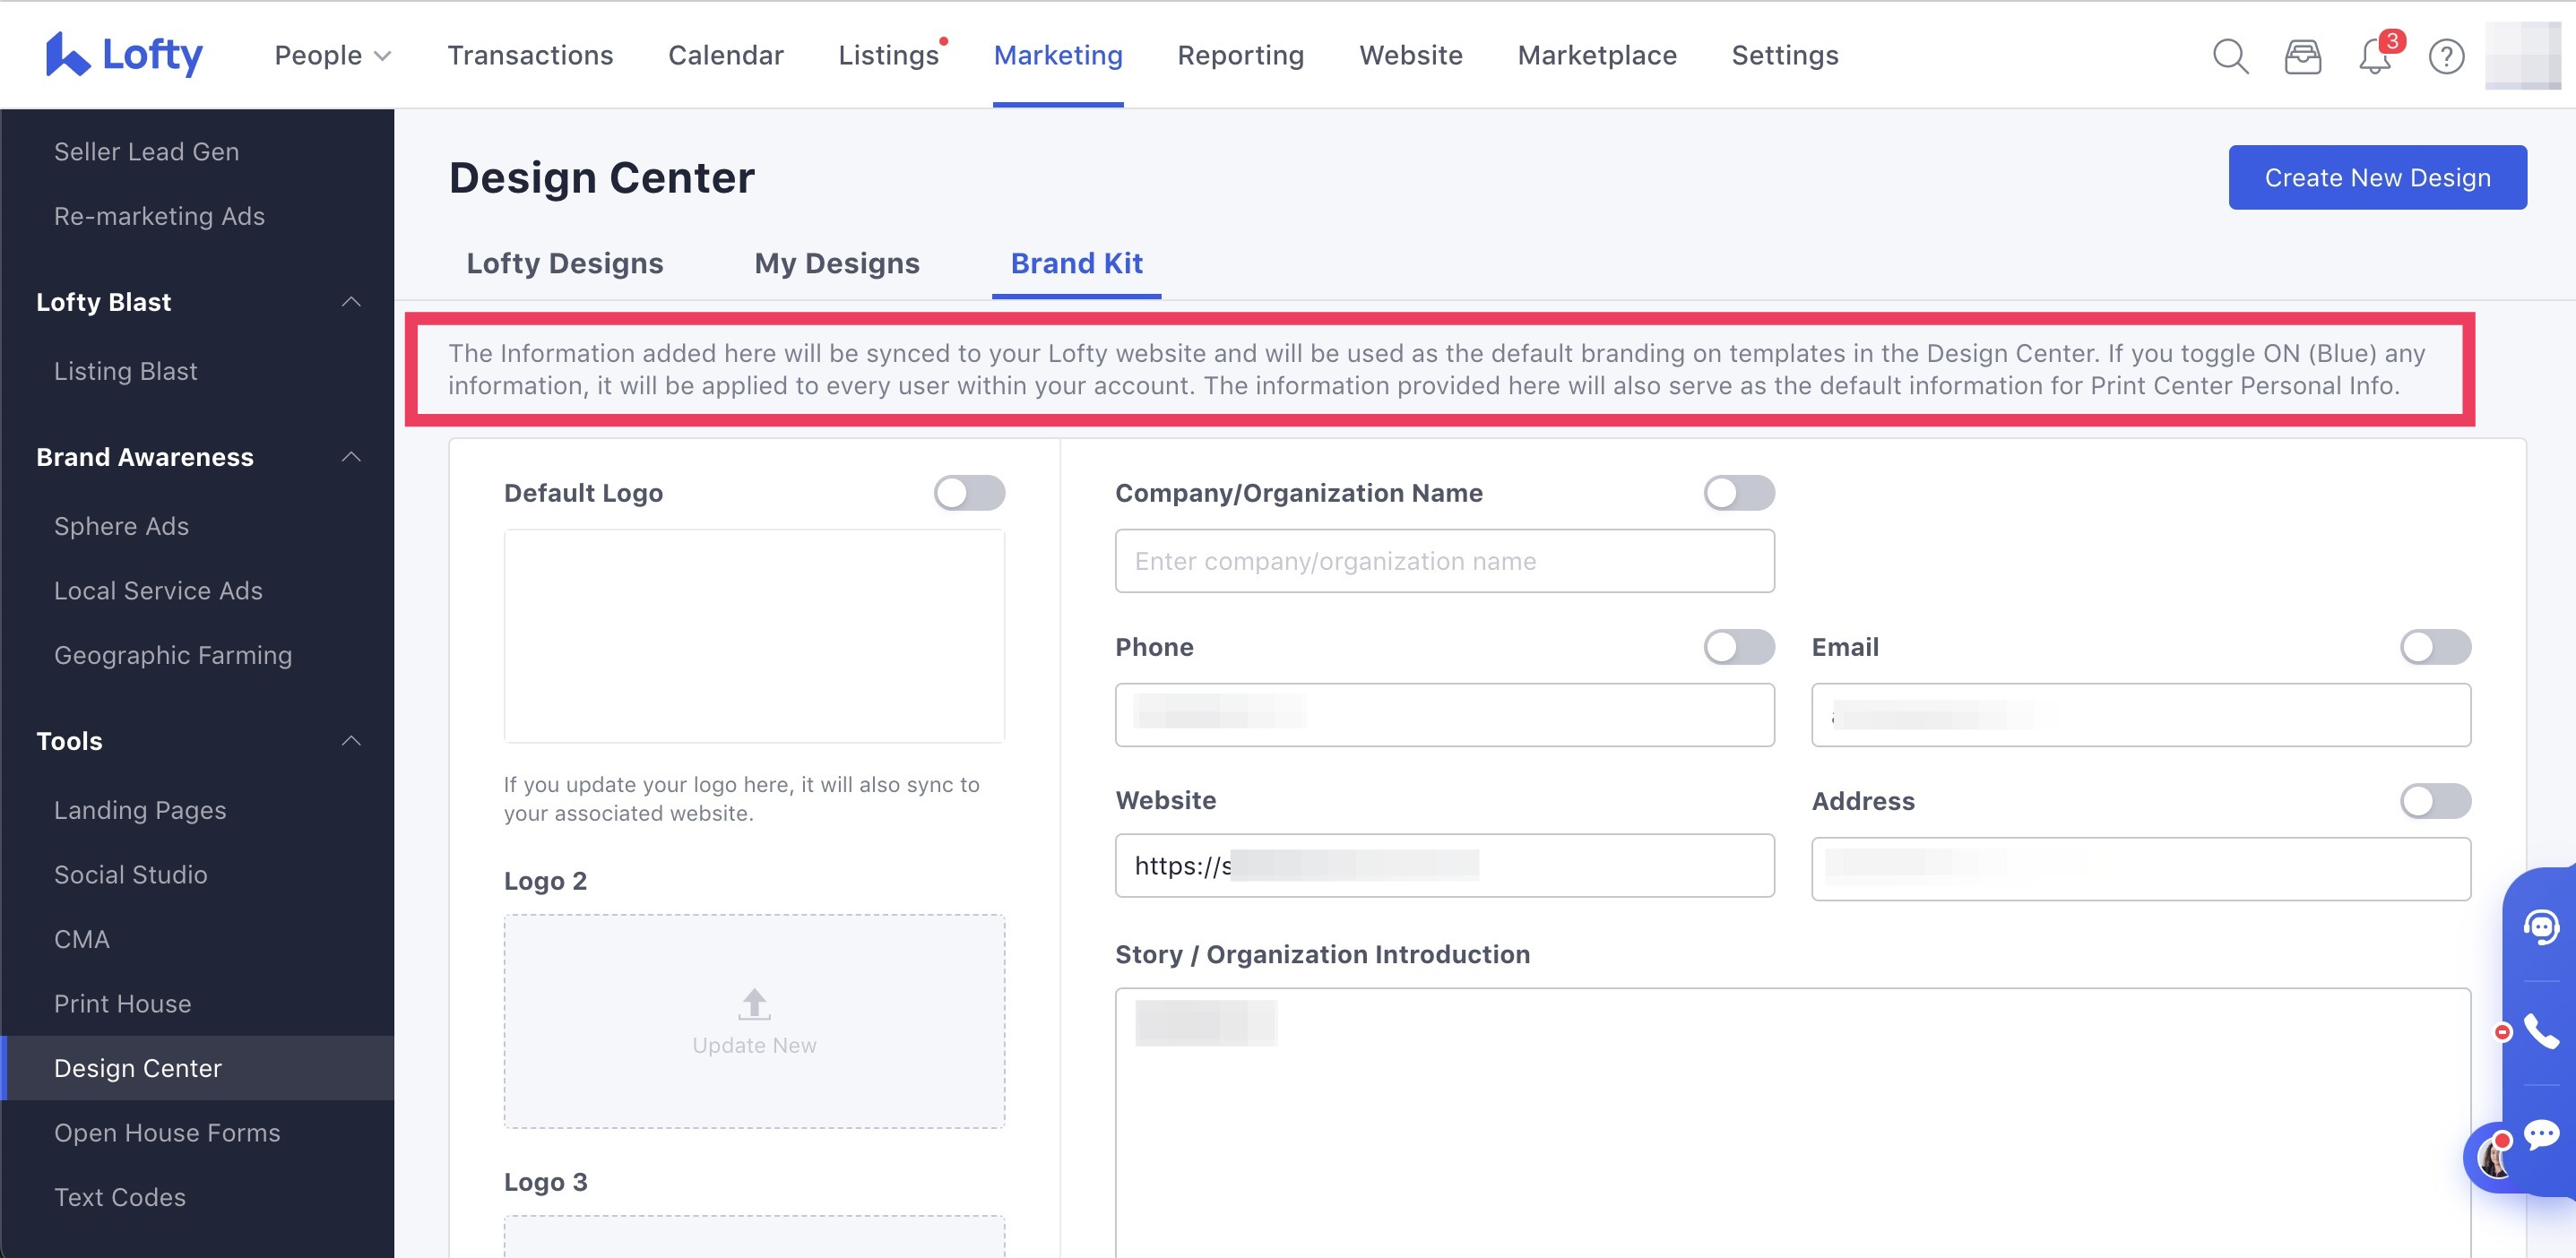
Task: Open the user profile avatar
Action: pyautogui.click(x=2522, y=56)
